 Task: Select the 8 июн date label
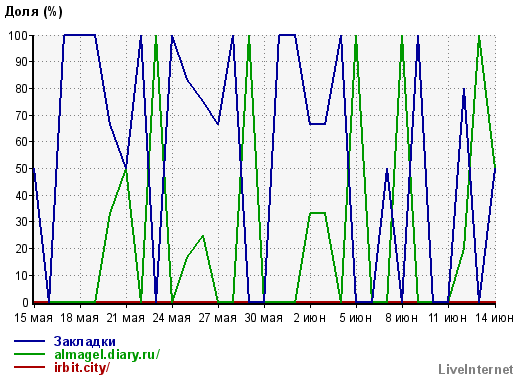pos(402,318)
